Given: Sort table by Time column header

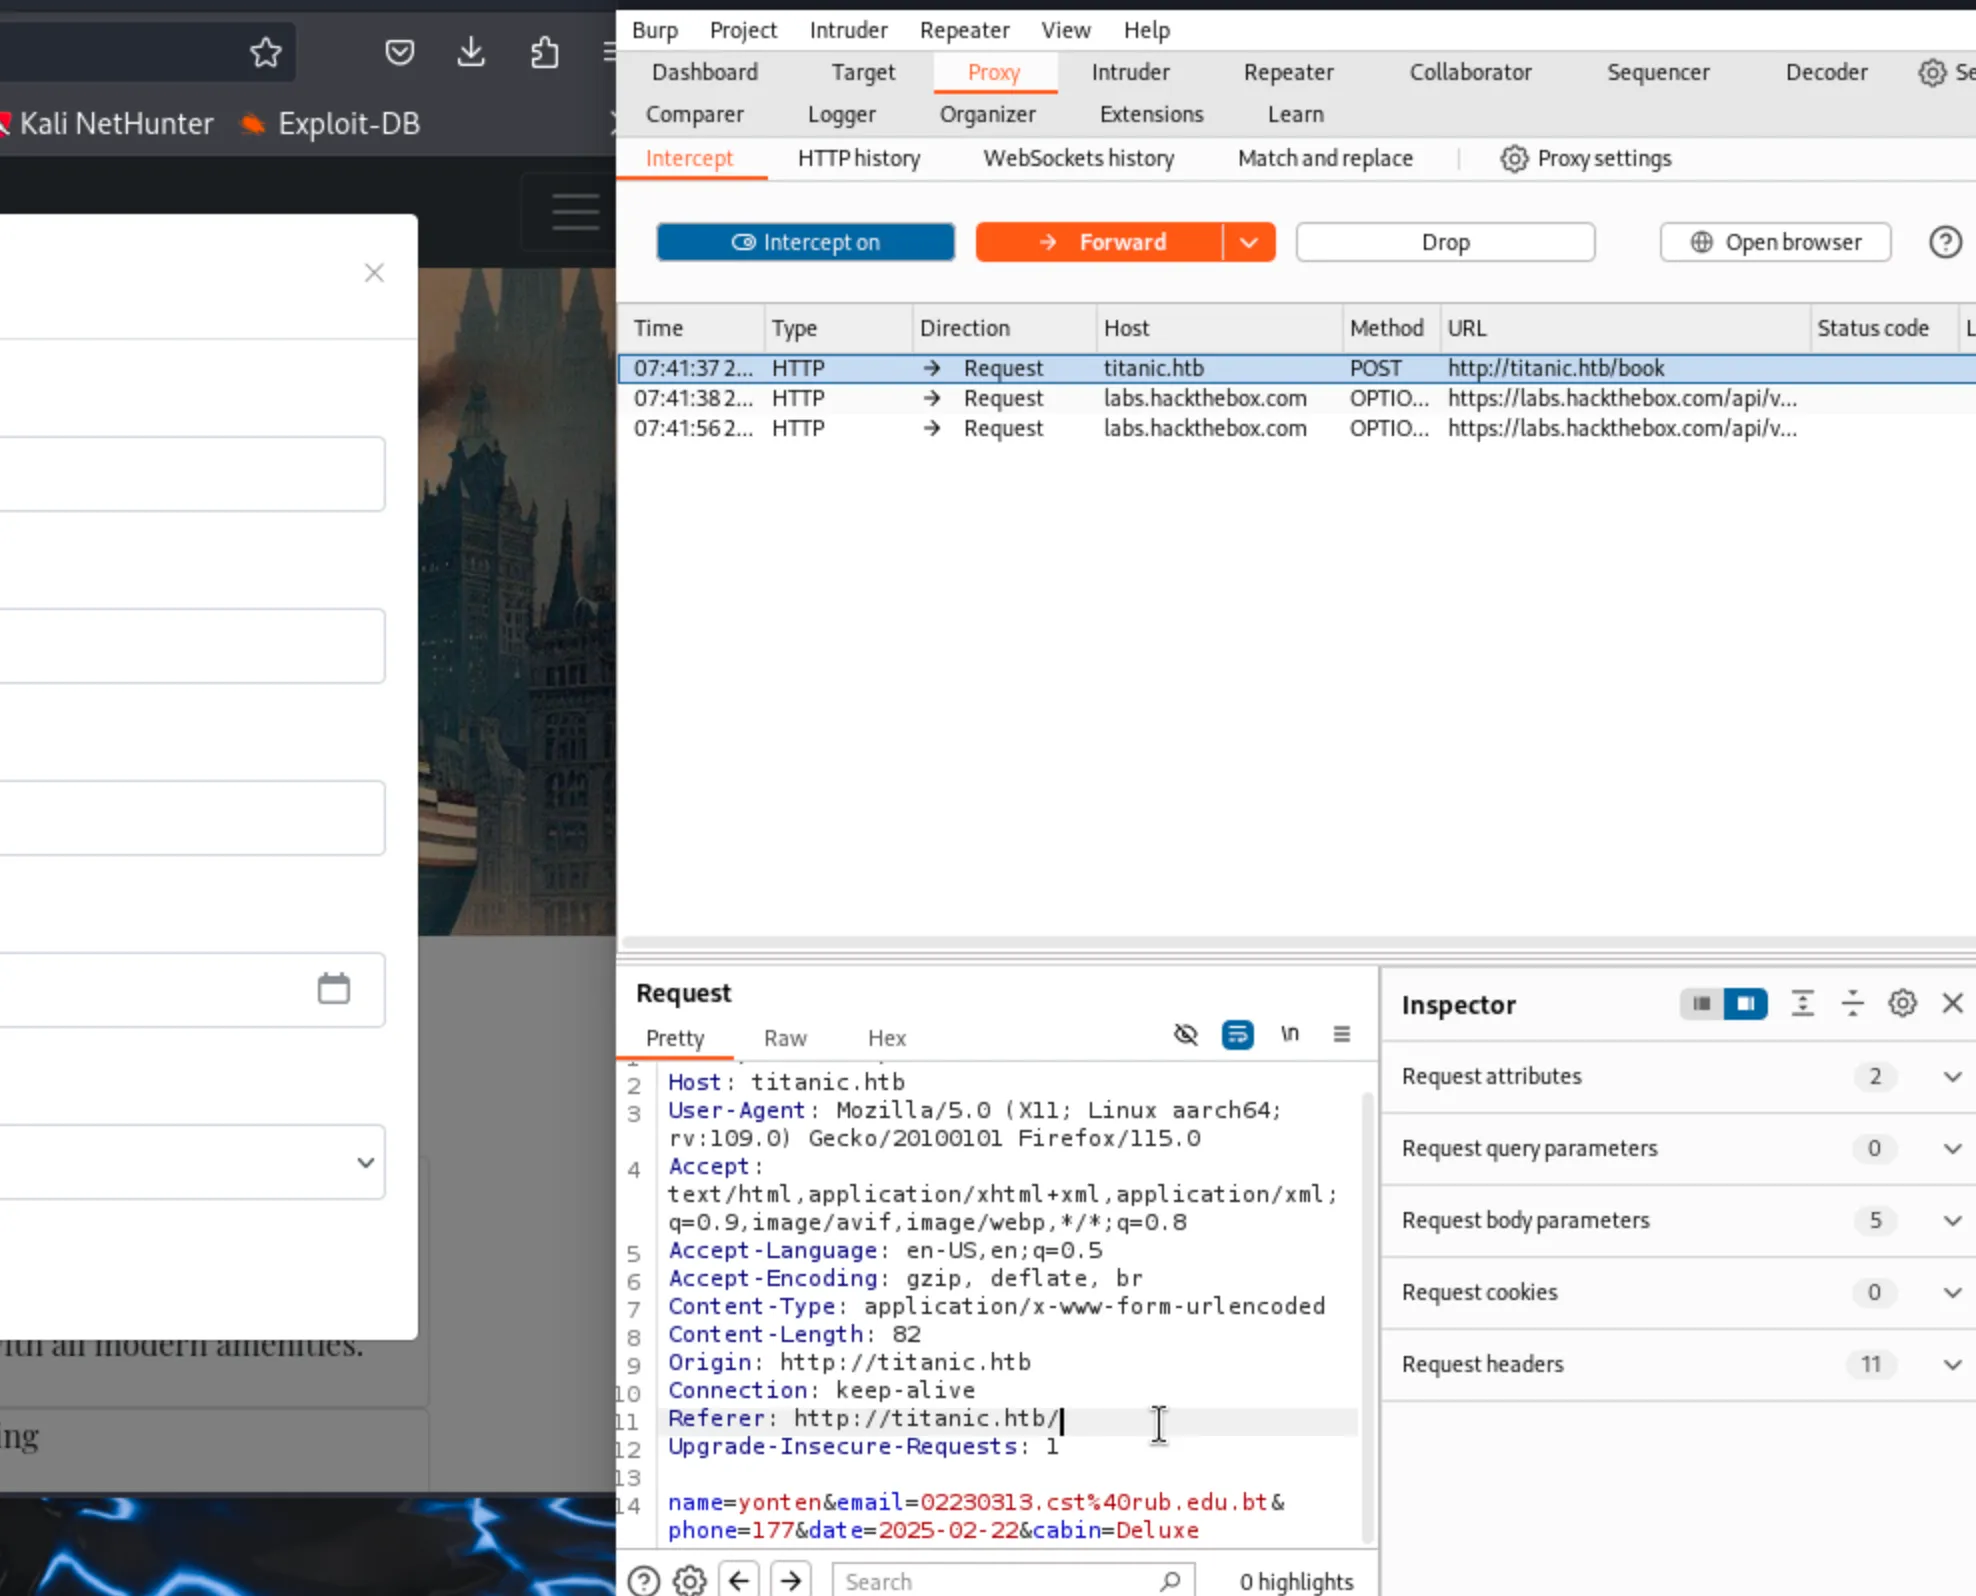Looking at the screenshot, I should [692, 328].
